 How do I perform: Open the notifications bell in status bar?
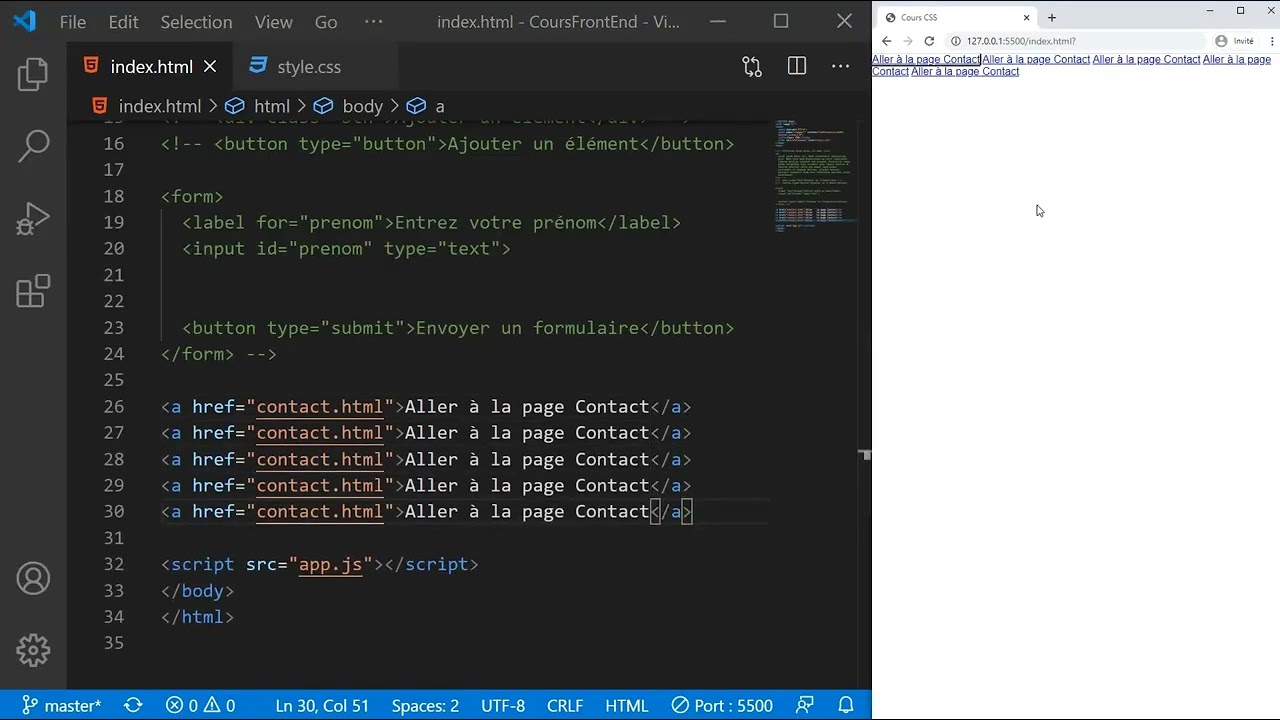pyautogui.click(x=846, y=705)
